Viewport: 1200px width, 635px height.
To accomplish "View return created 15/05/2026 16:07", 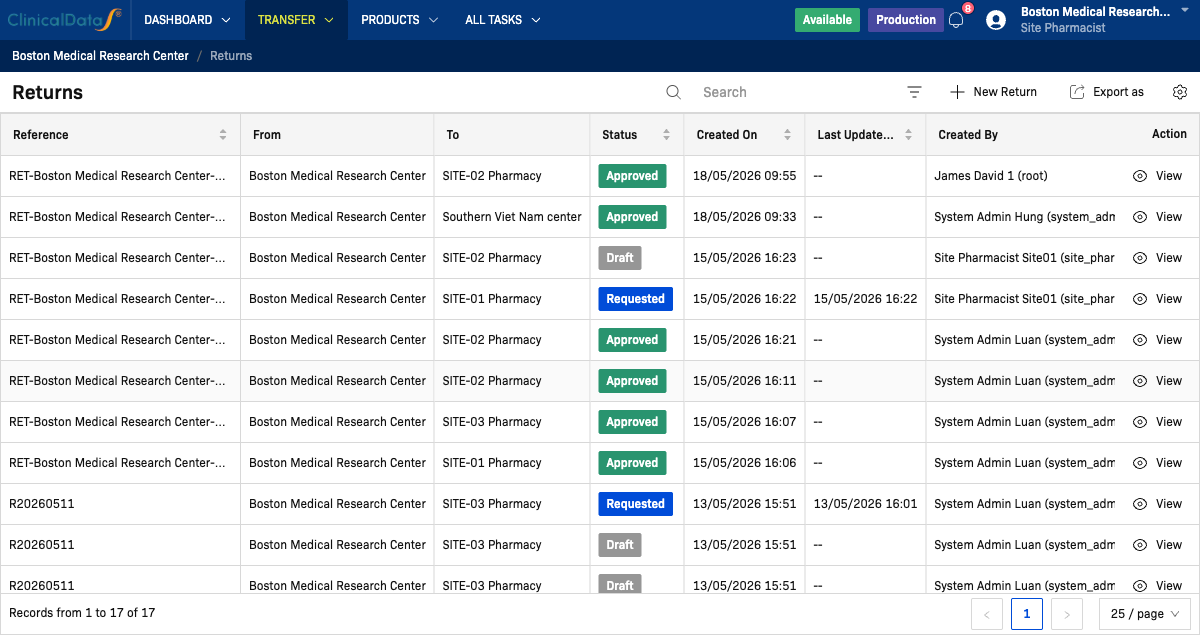I will click(x=1157, y=422).
